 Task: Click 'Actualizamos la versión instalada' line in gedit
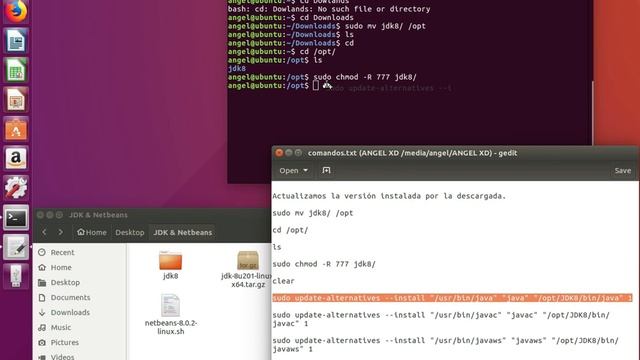[389, 196]
